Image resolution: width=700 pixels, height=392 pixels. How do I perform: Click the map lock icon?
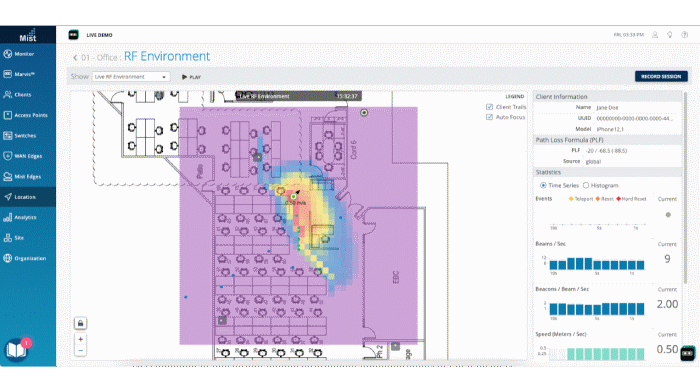tap(80, 323)
